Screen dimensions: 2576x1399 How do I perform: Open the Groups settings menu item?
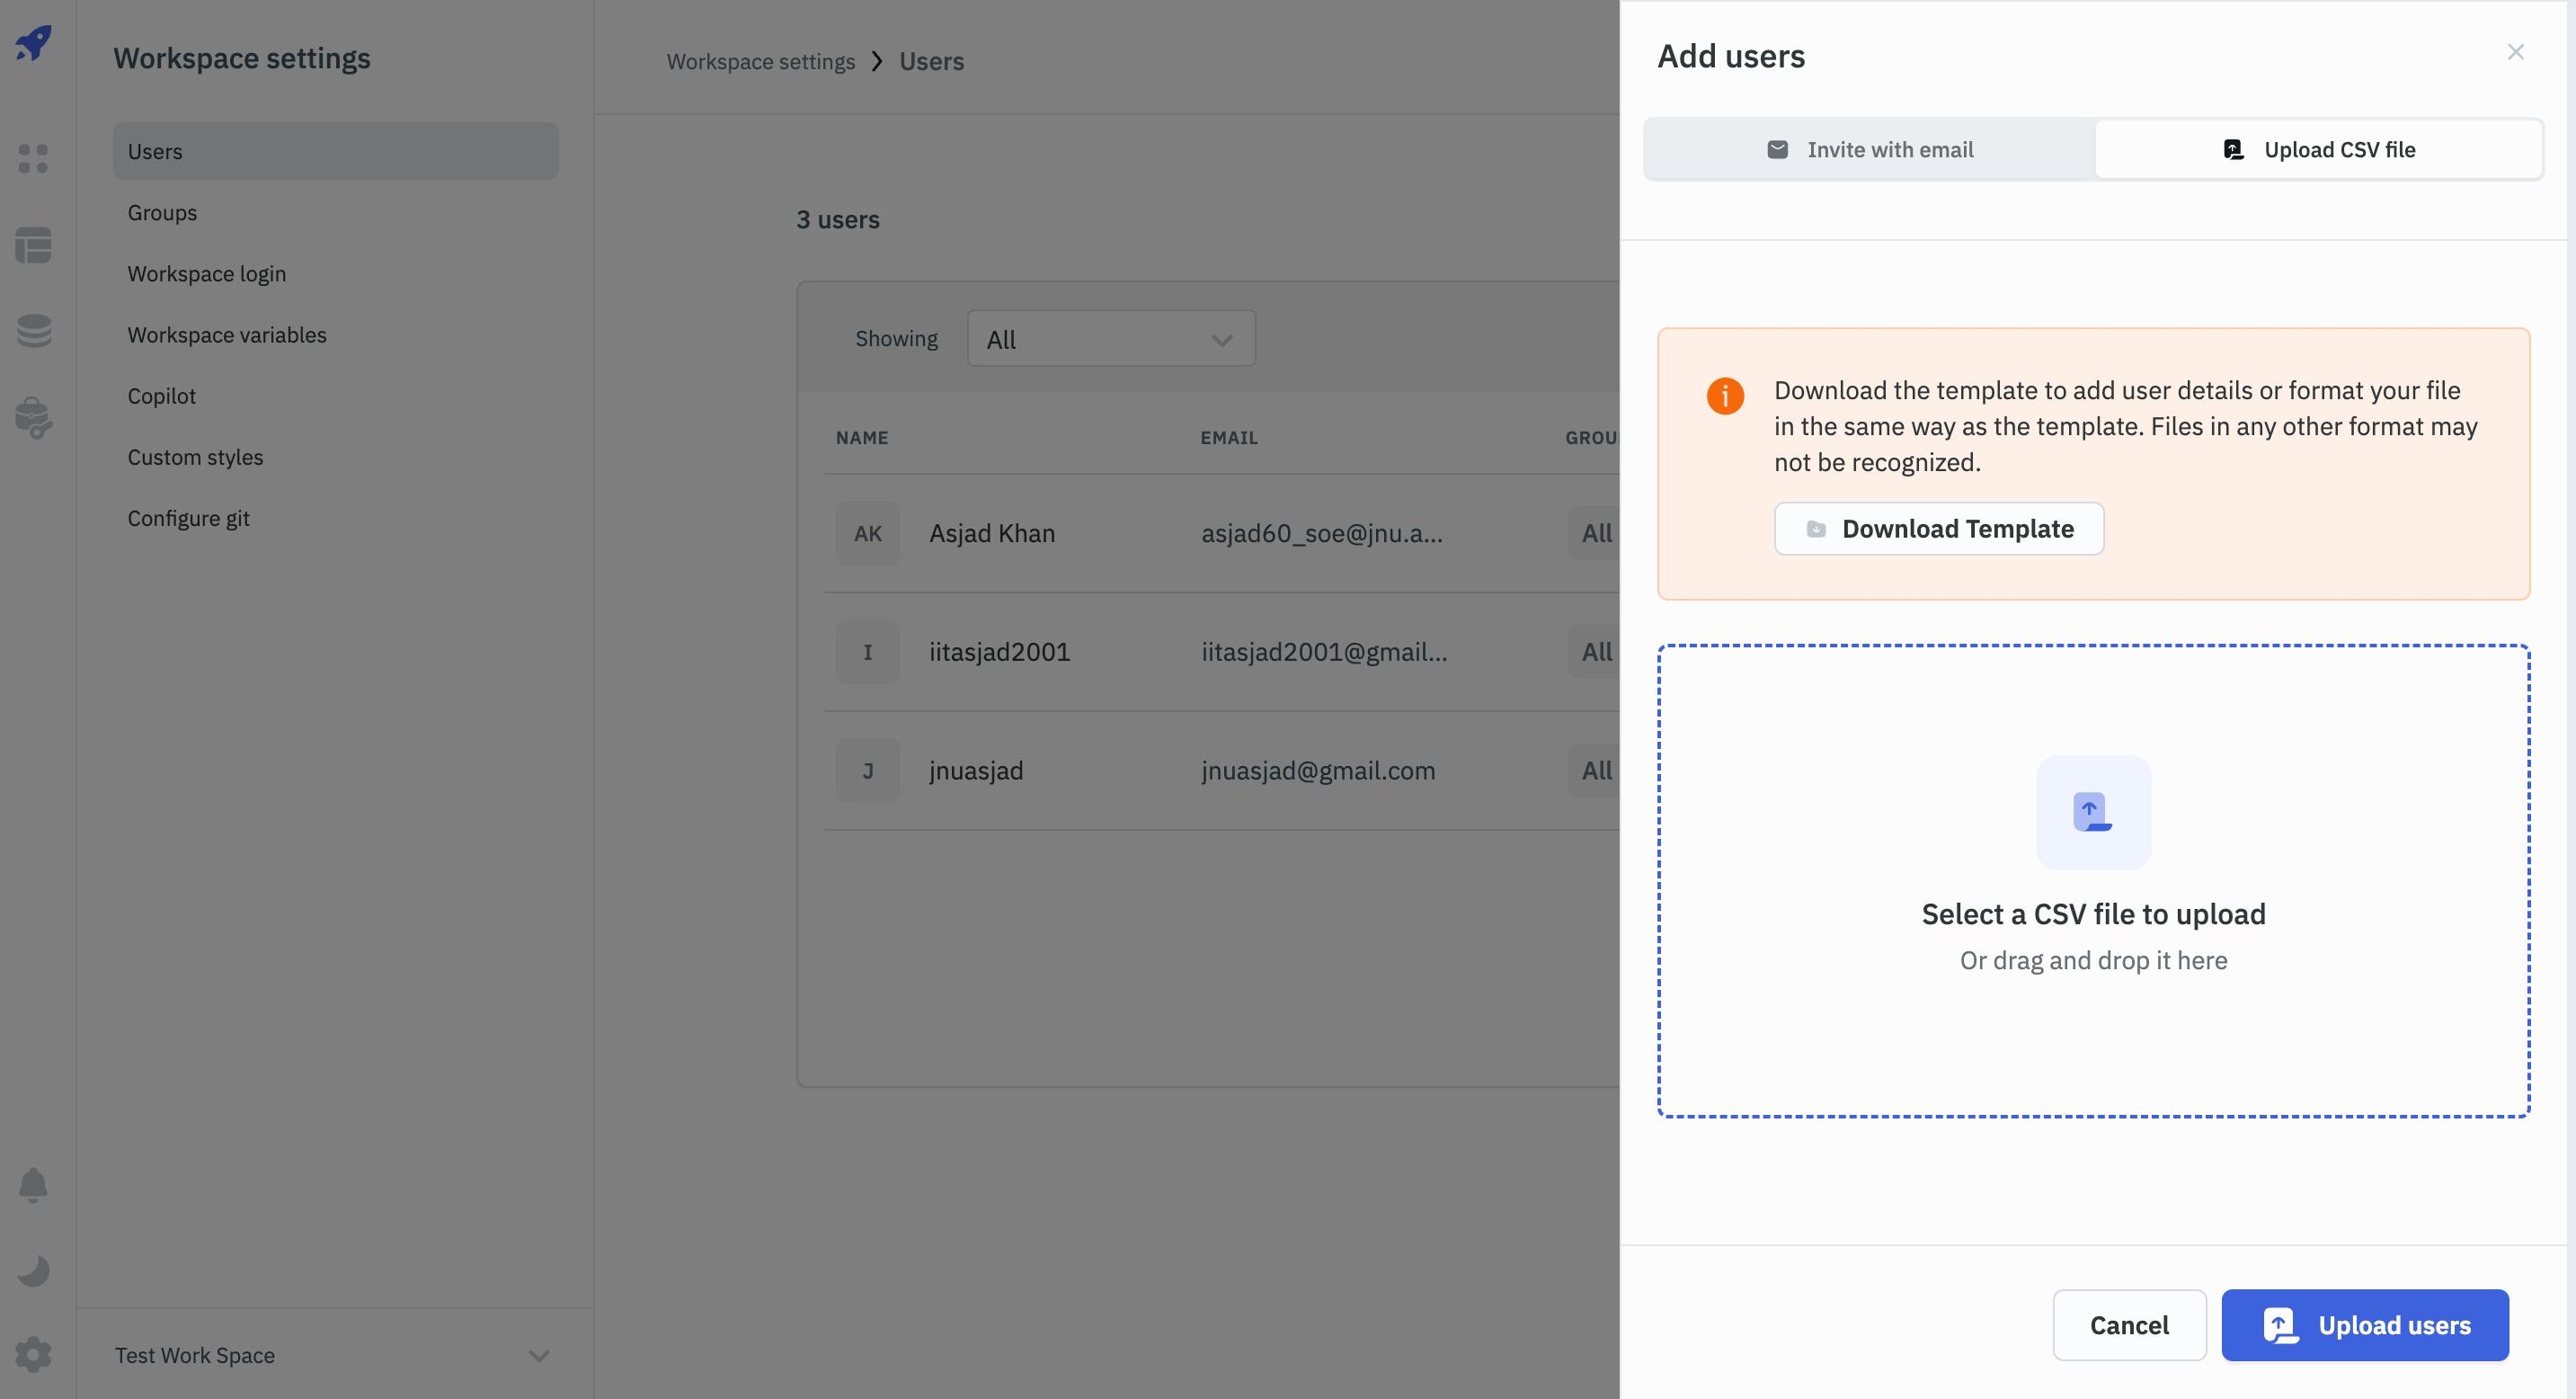[x=162, y=212]
